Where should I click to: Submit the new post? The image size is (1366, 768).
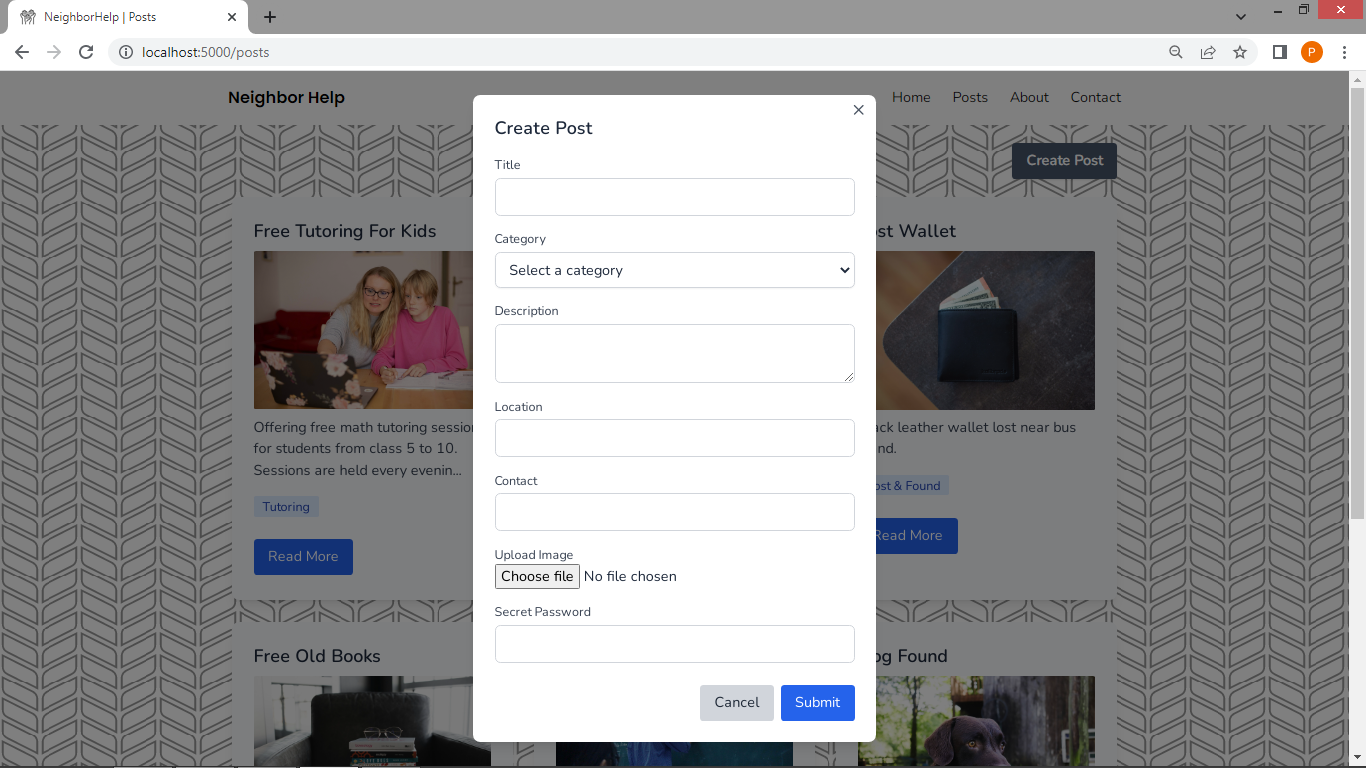818,703
